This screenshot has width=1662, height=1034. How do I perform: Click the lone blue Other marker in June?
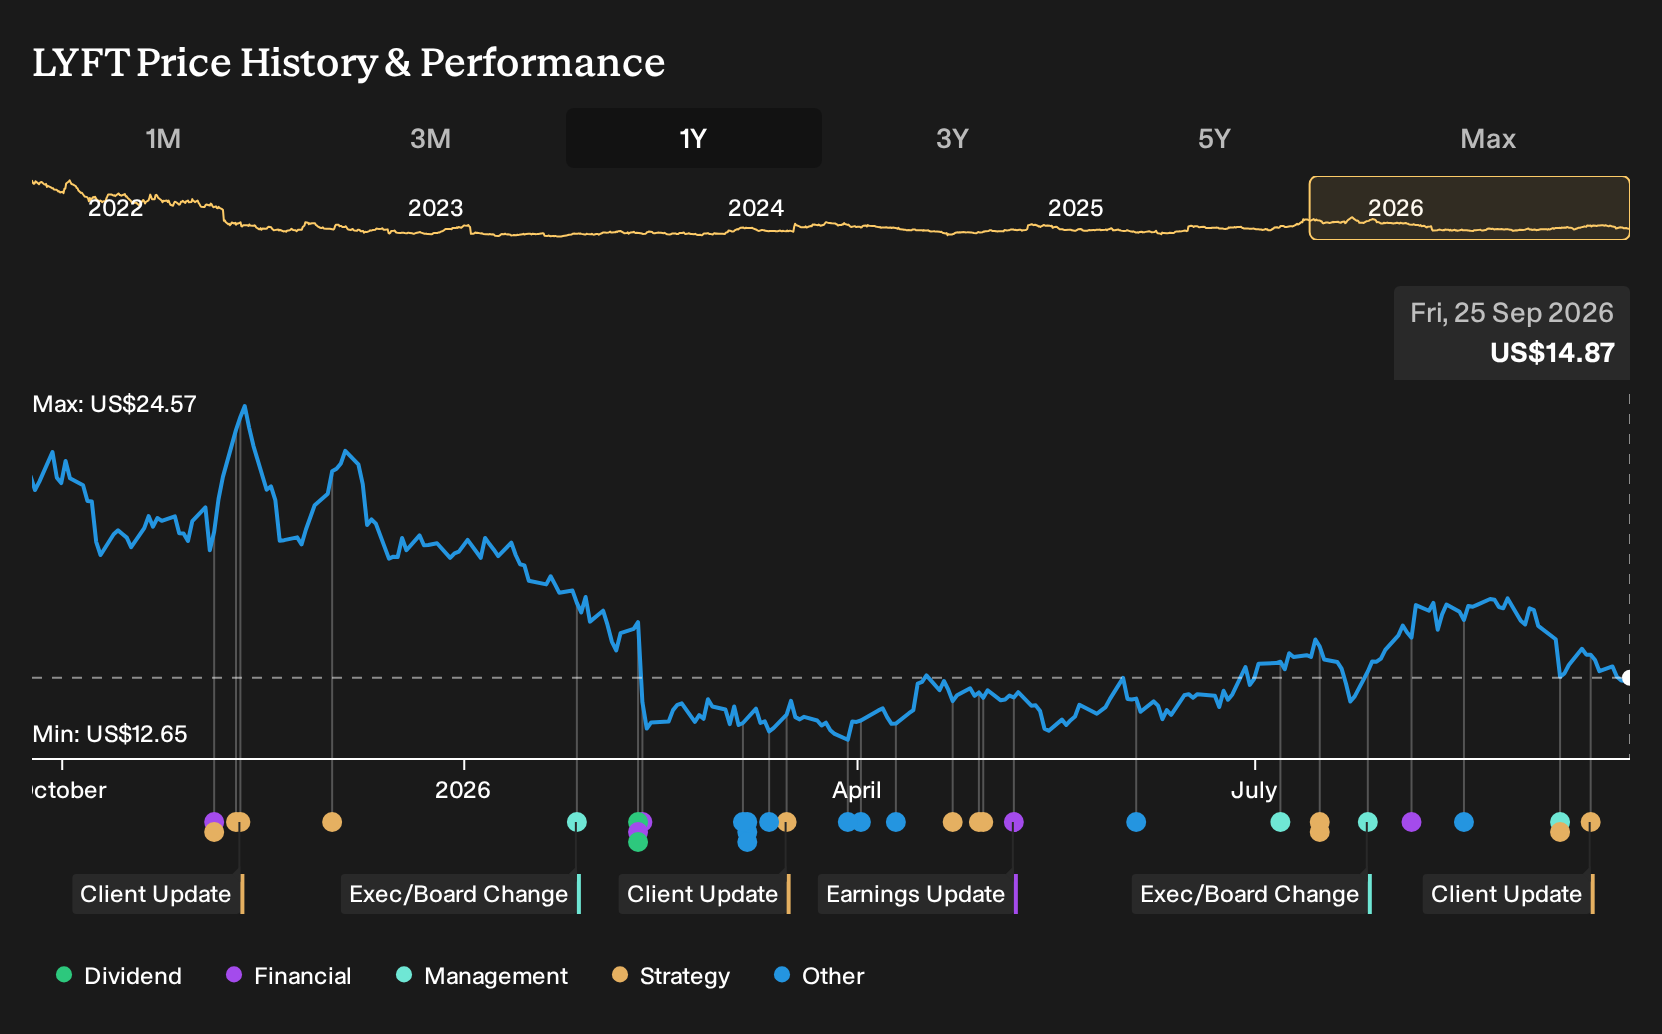[x=1136, y=822]
